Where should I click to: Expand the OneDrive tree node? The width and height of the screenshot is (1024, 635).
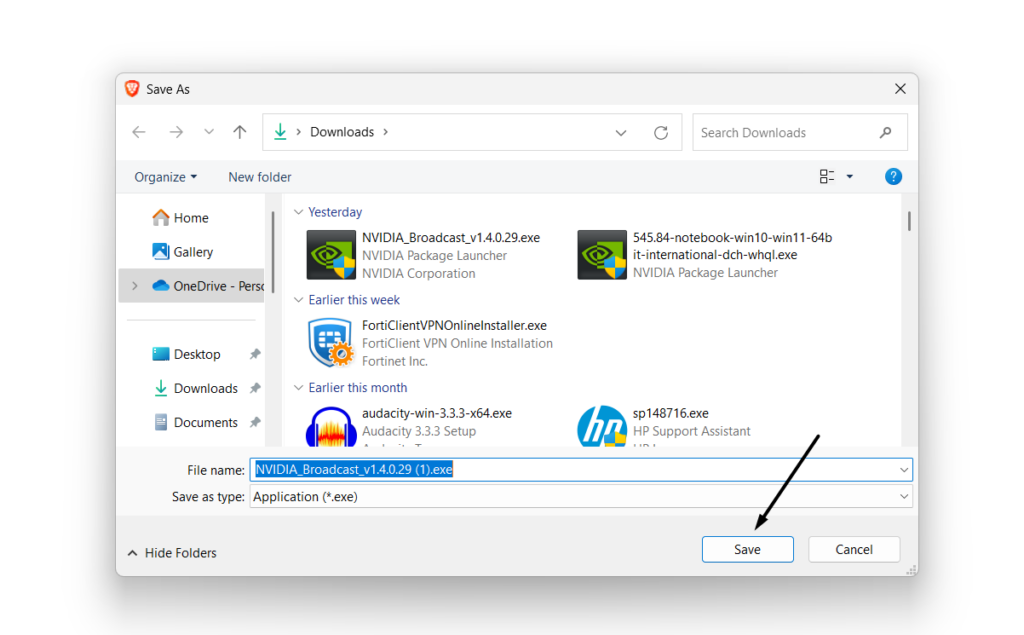tap(135, 286)
